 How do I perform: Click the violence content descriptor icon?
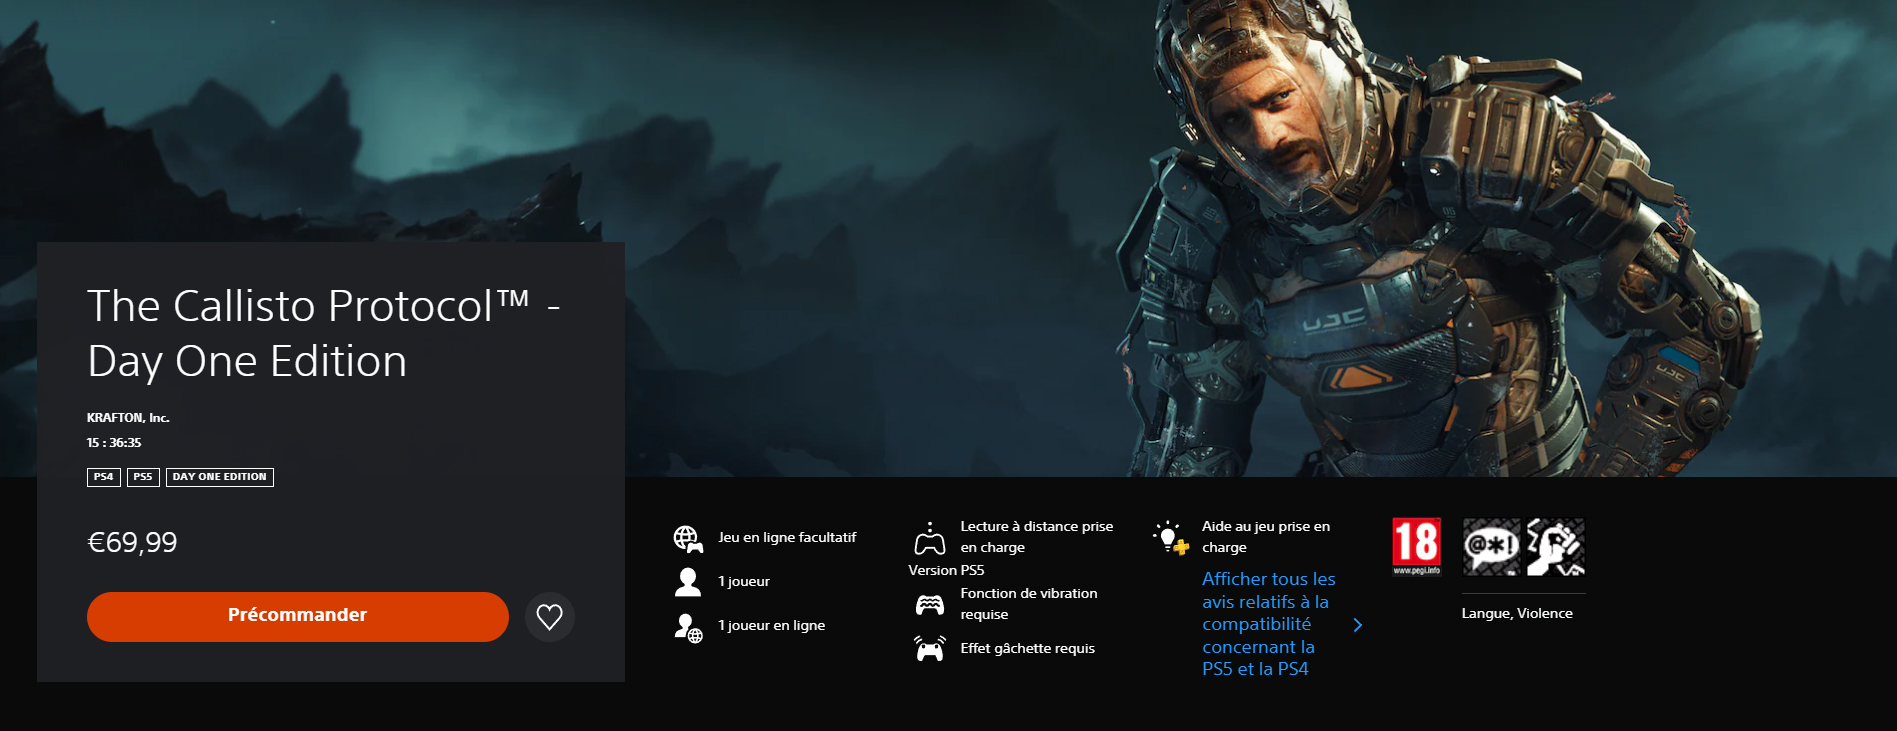click(1555, 546)
